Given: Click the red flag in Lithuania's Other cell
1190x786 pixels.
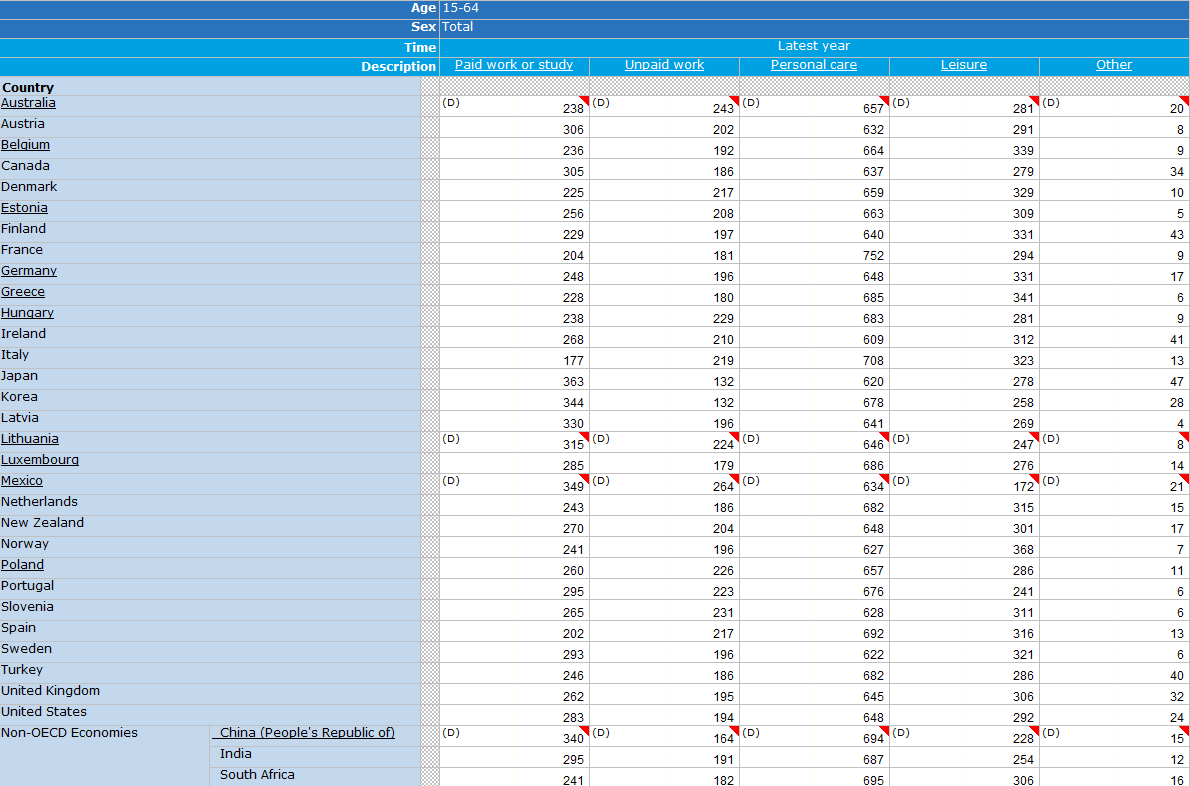Looking at the screenshot, I should (x=1184, y=436).
